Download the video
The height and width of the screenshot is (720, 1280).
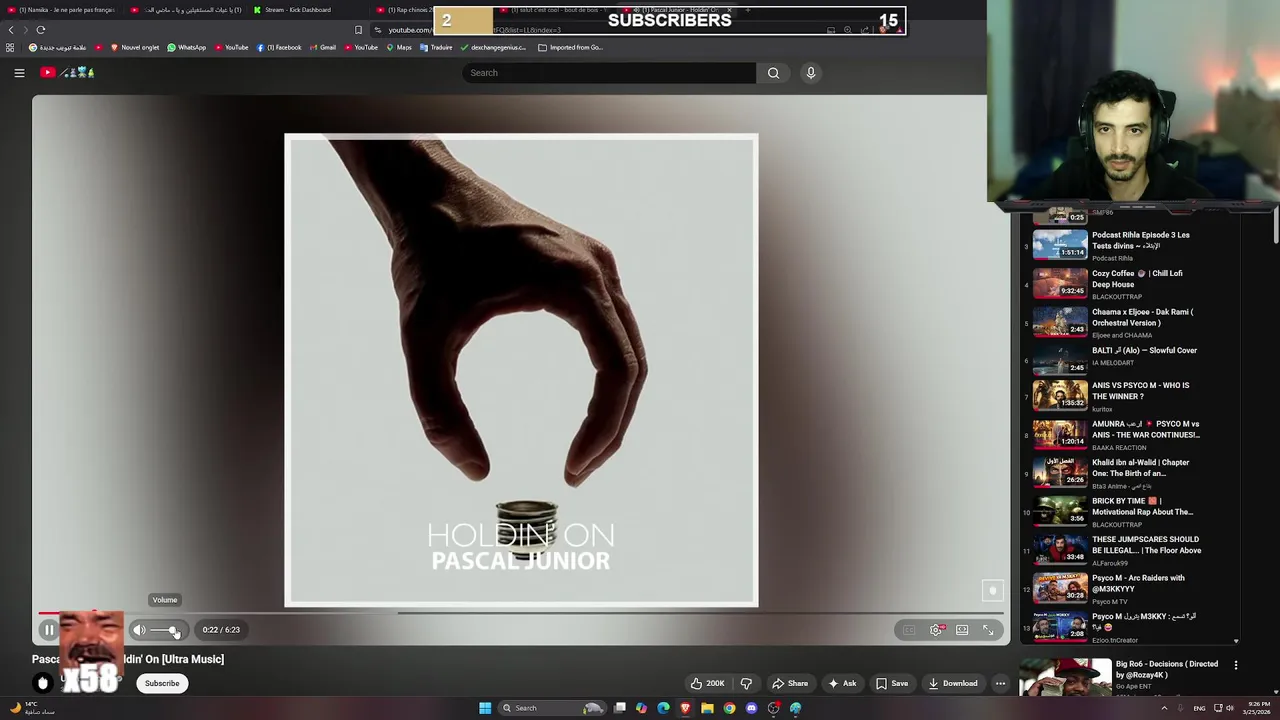pos(953,684)
